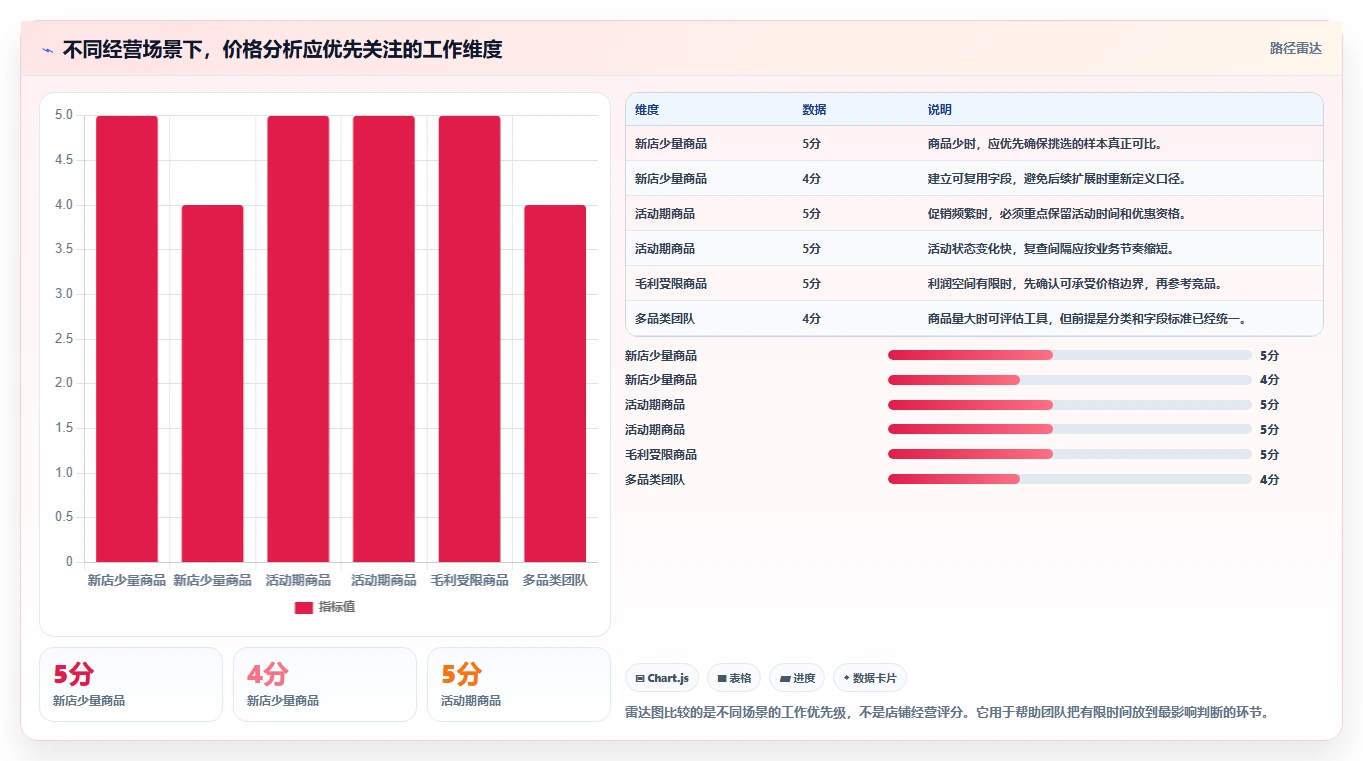Open the red 5分 新店少量商品 card

131,684
